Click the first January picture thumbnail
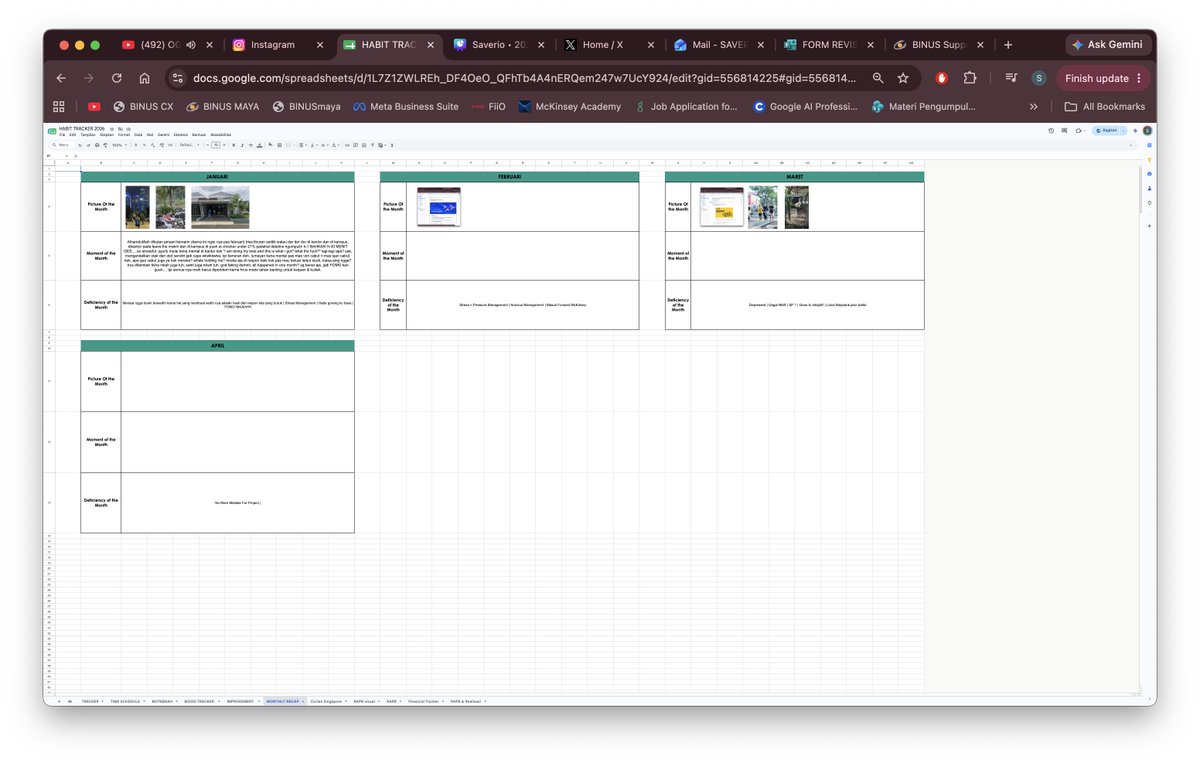Screen dimensions: 1200x763 [x=137, y=207]
